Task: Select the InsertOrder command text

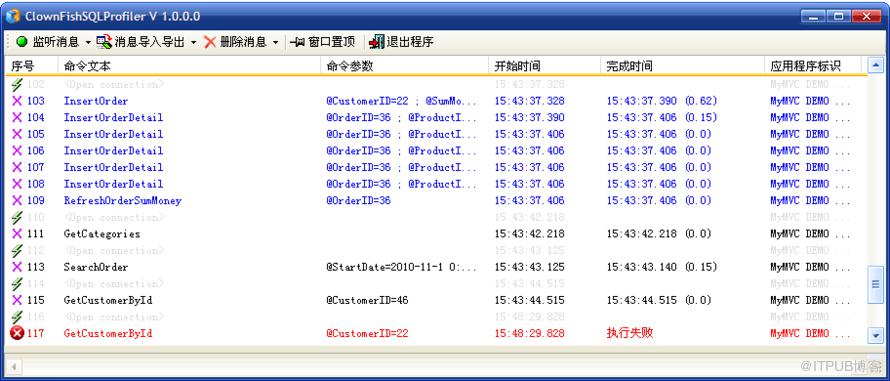Action: pos(96,101)
